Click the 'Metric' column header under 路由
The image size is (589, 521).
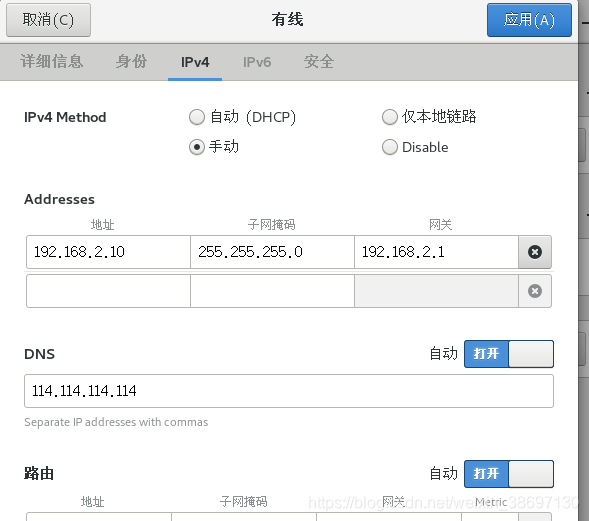[491, 502]
